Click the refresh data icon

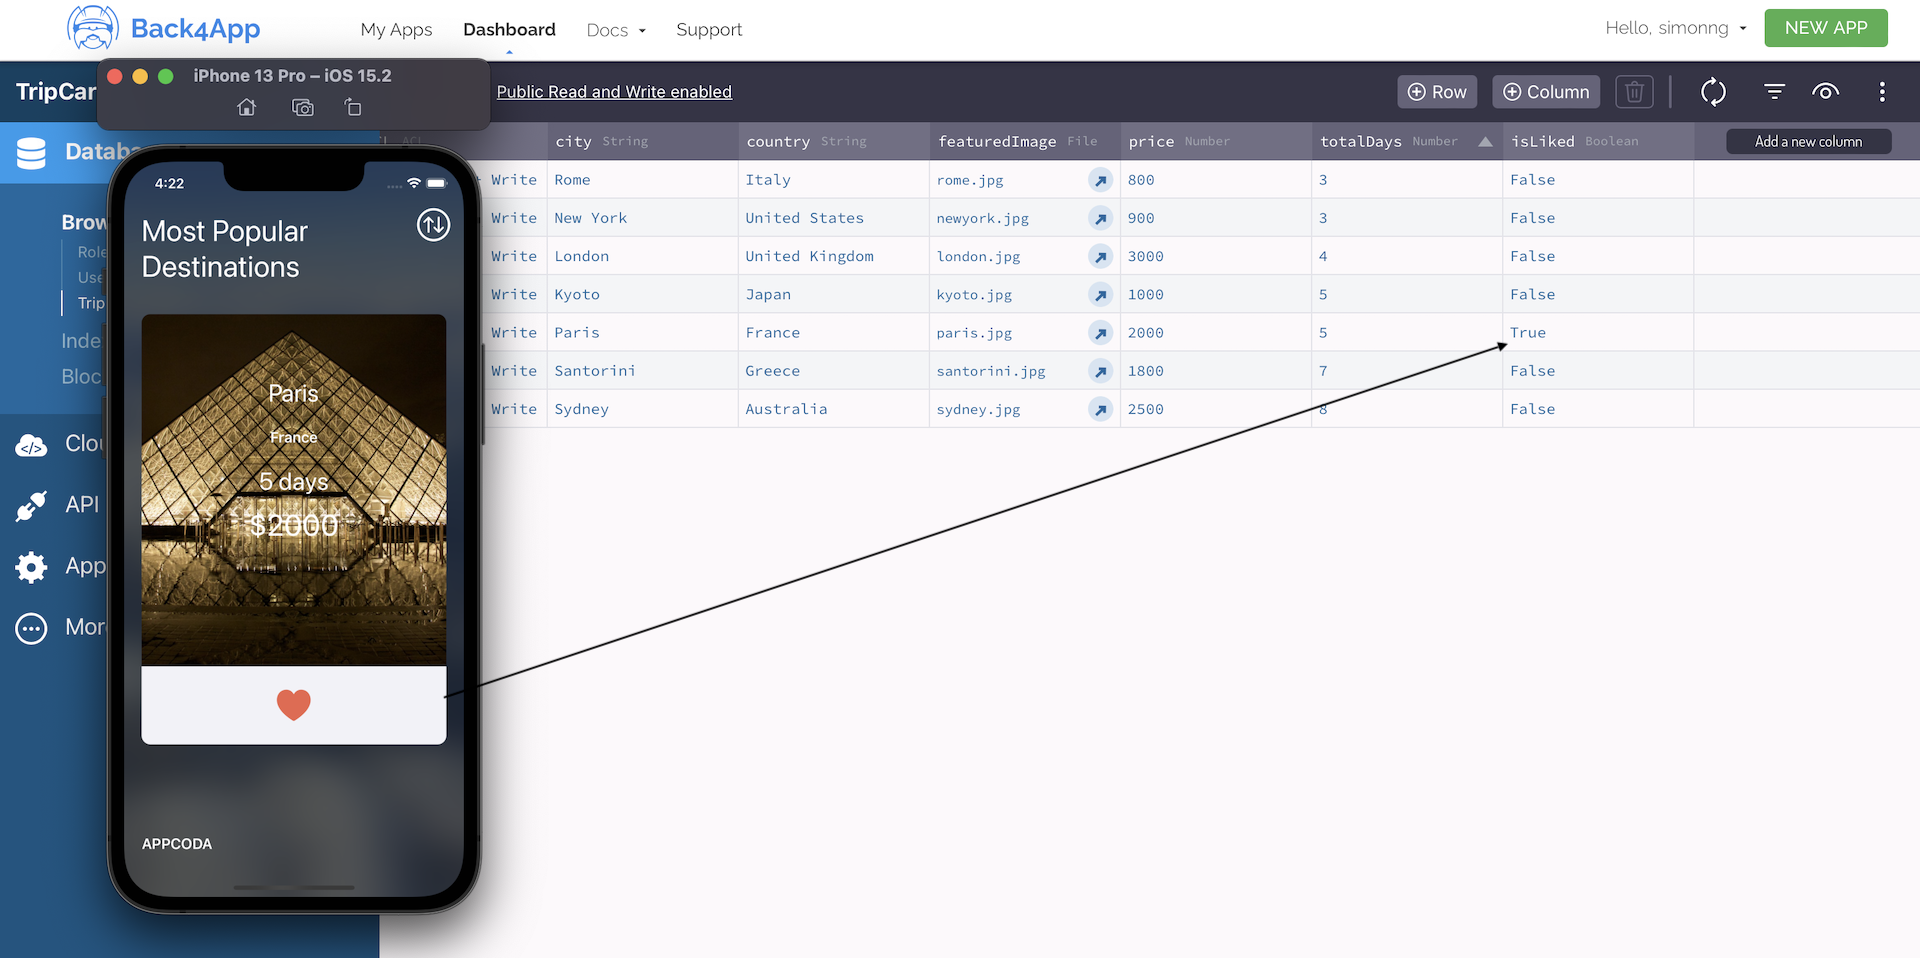click(1713, 92)
